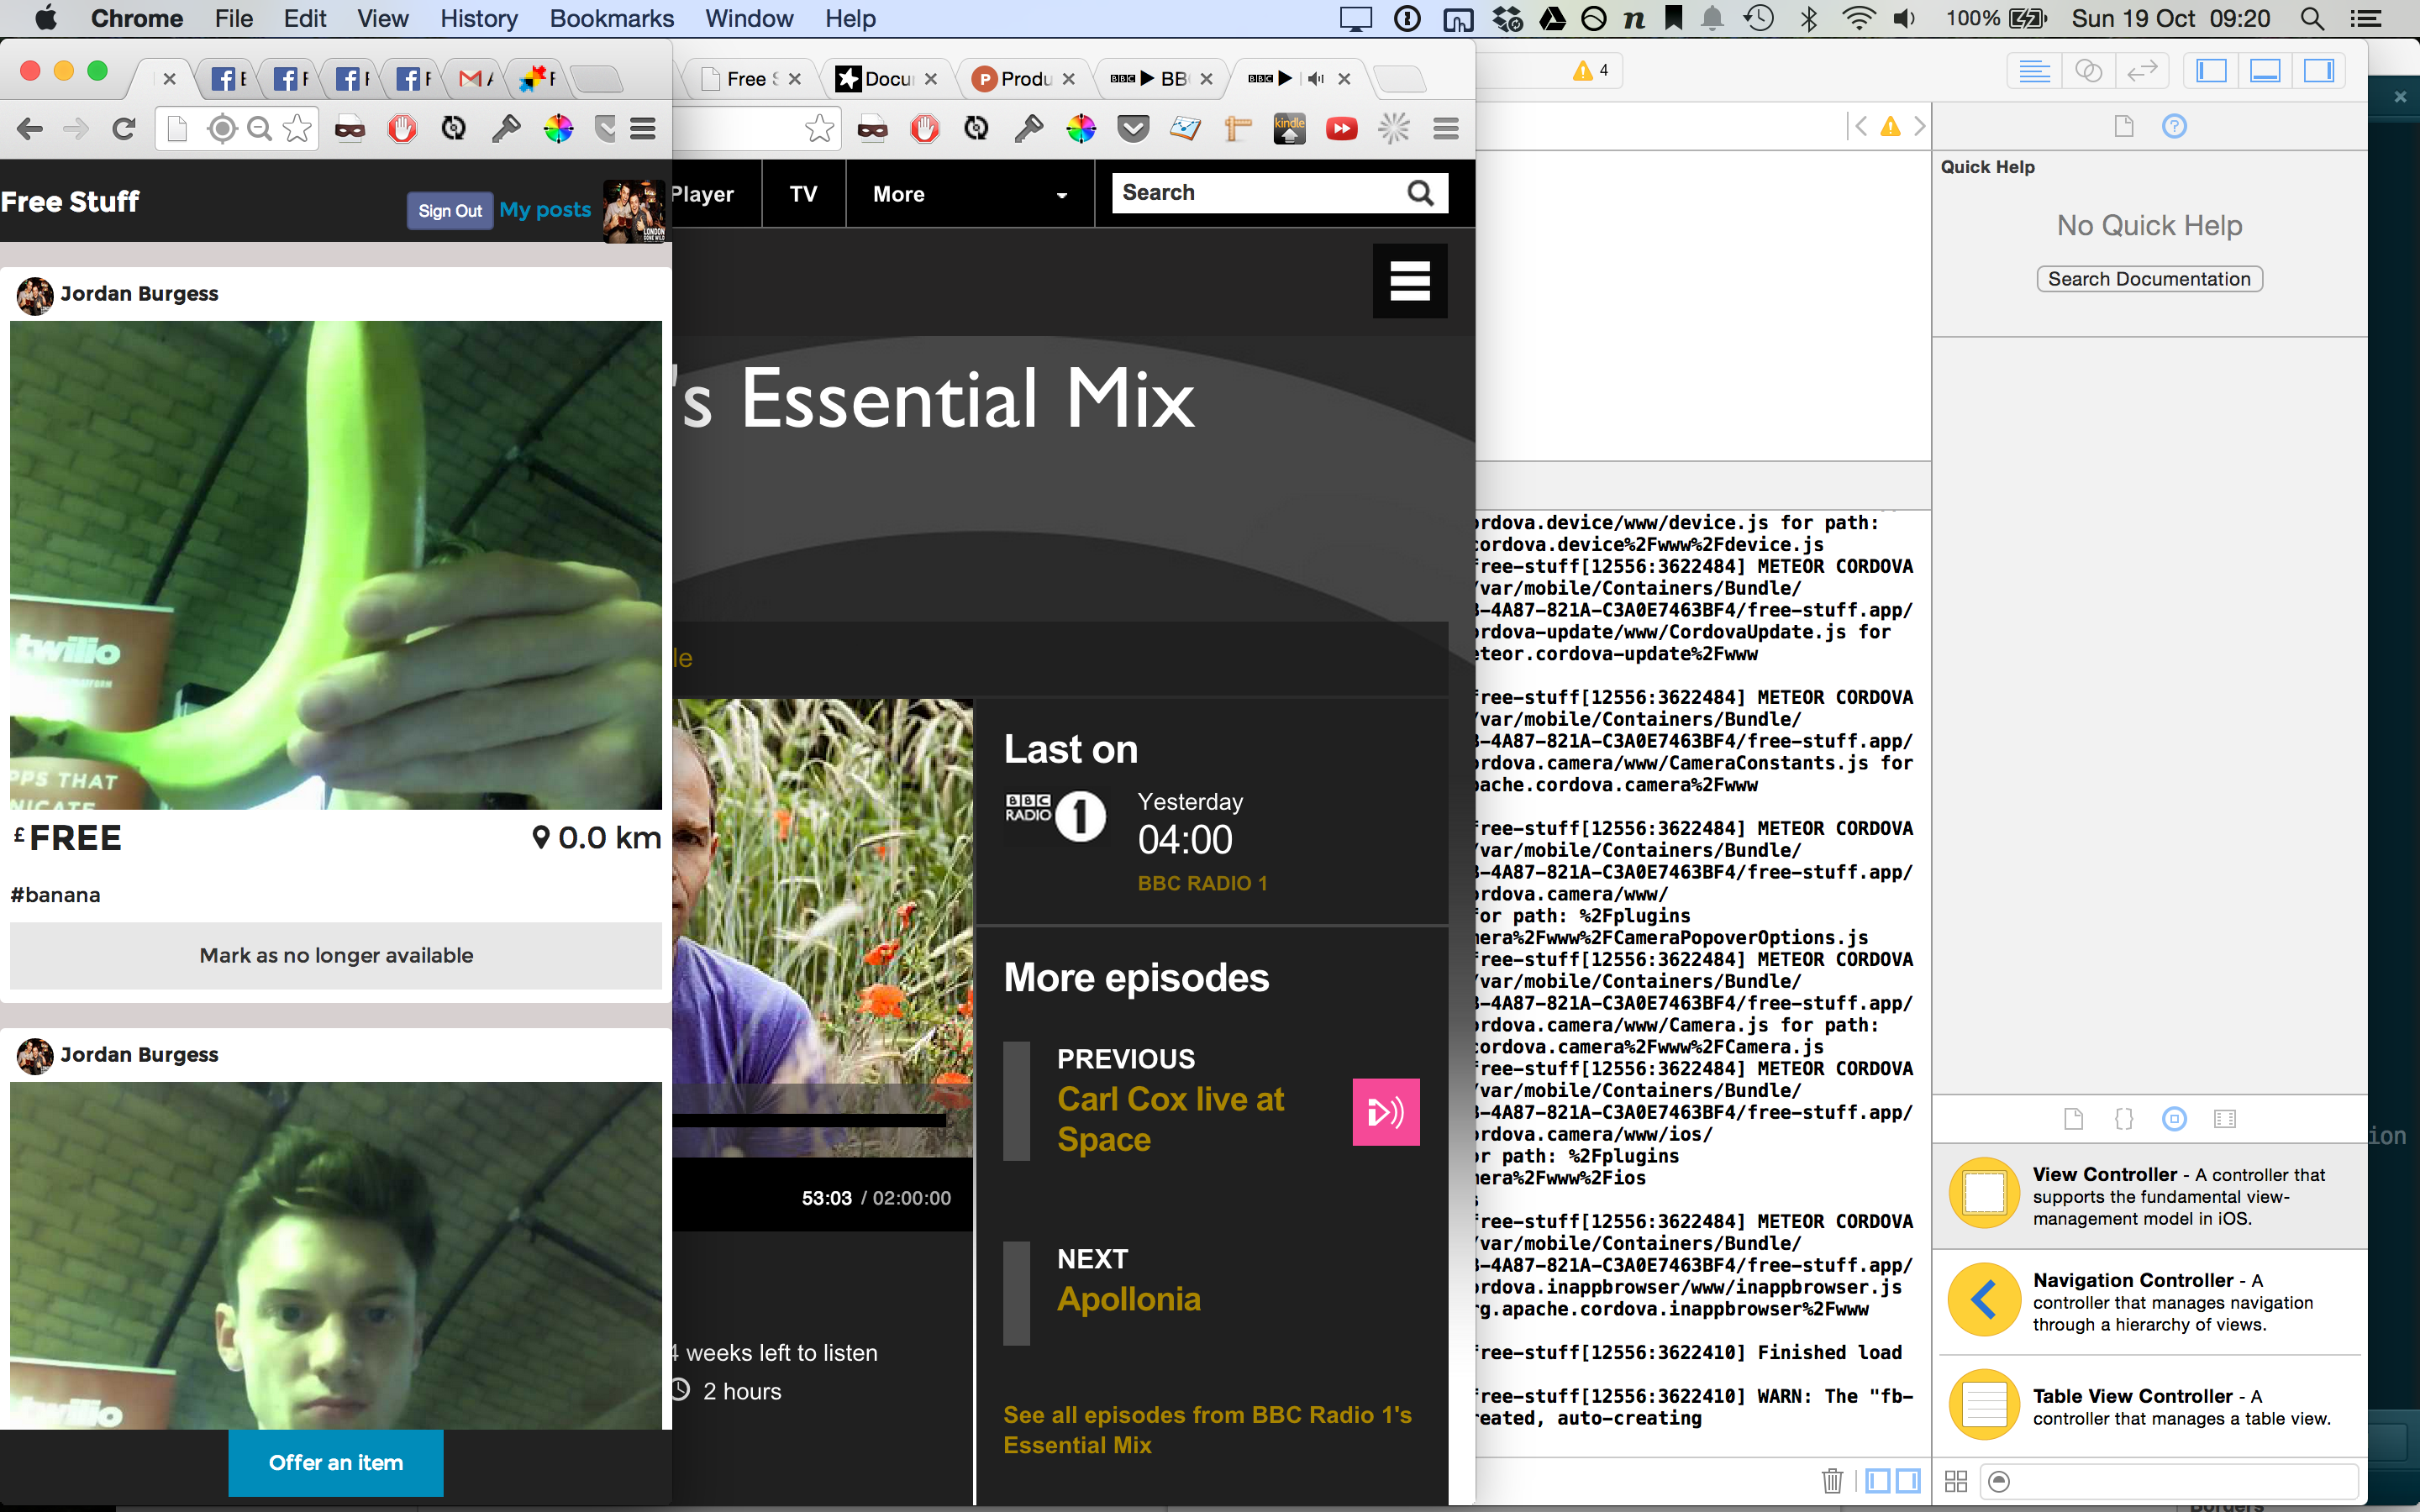Viewport: 2420px width, 1512px height.
Task: Open the Bookmarks menu
Action: pyautogui.click(x=611, y=18)
